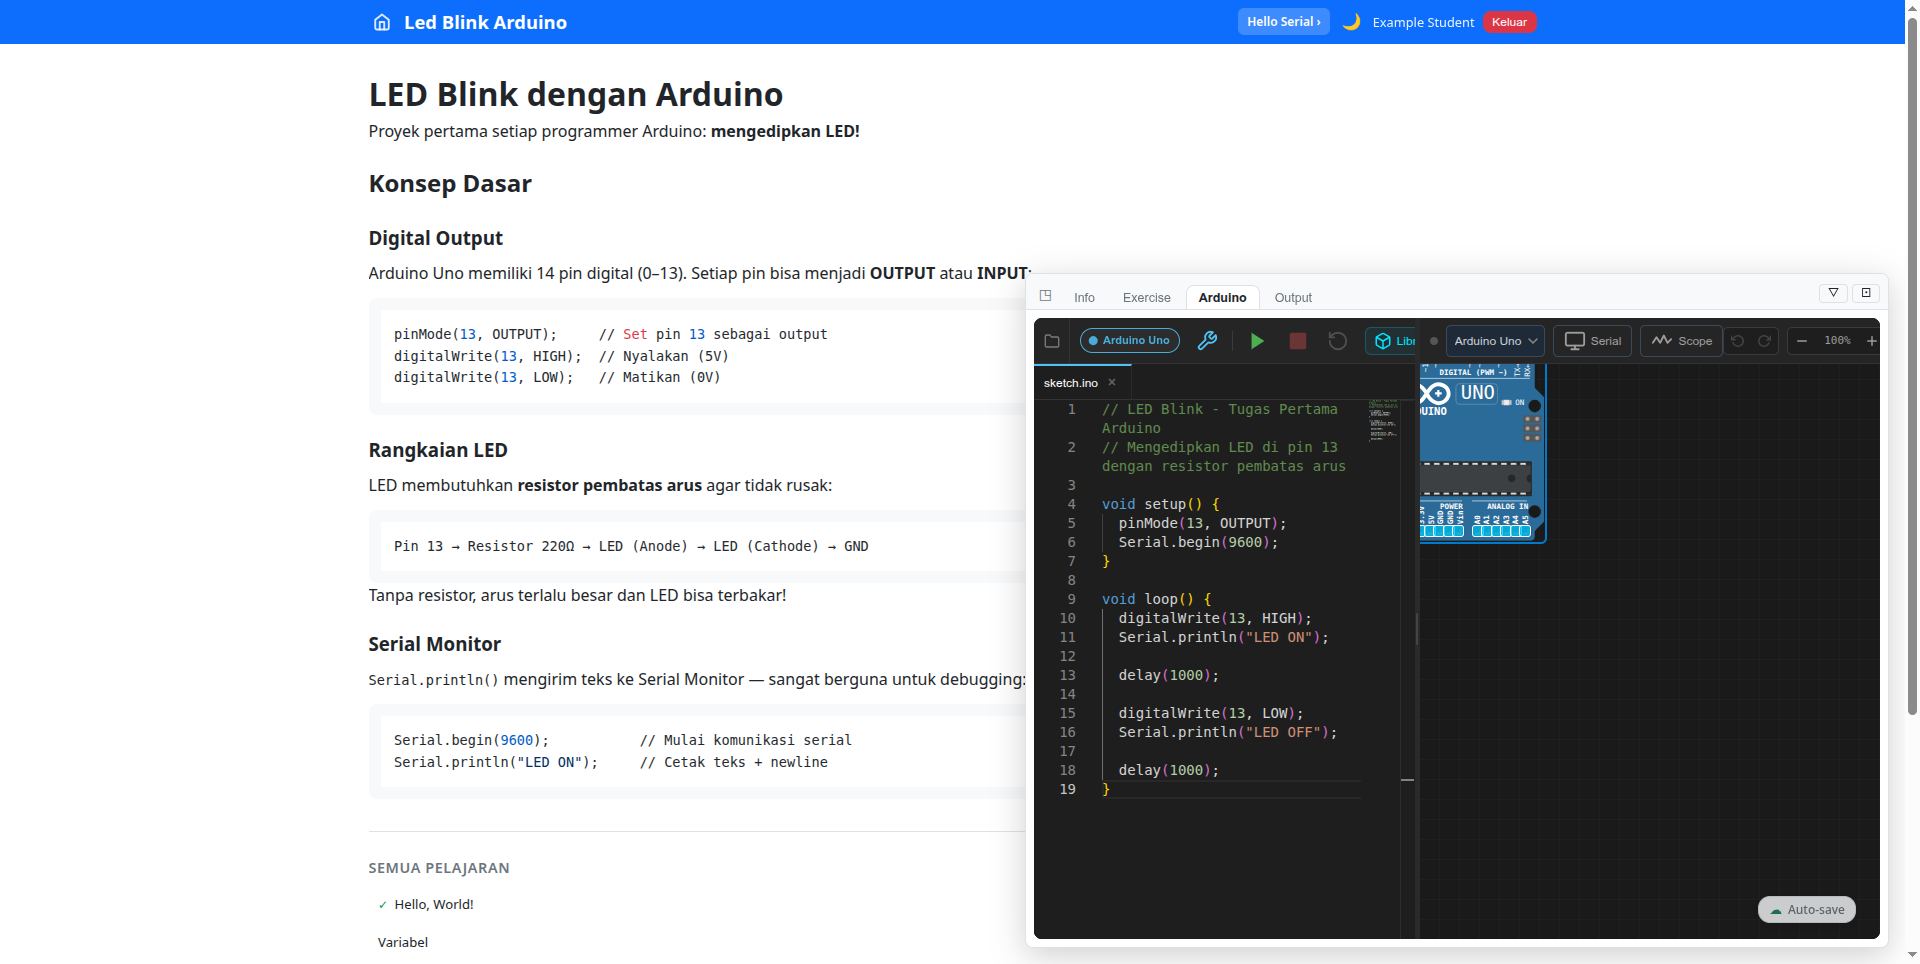Screen dimensions: 1920x964
Task: Open the Libraries cube button
Action: pyautogui.click(x=1392, y=341)
